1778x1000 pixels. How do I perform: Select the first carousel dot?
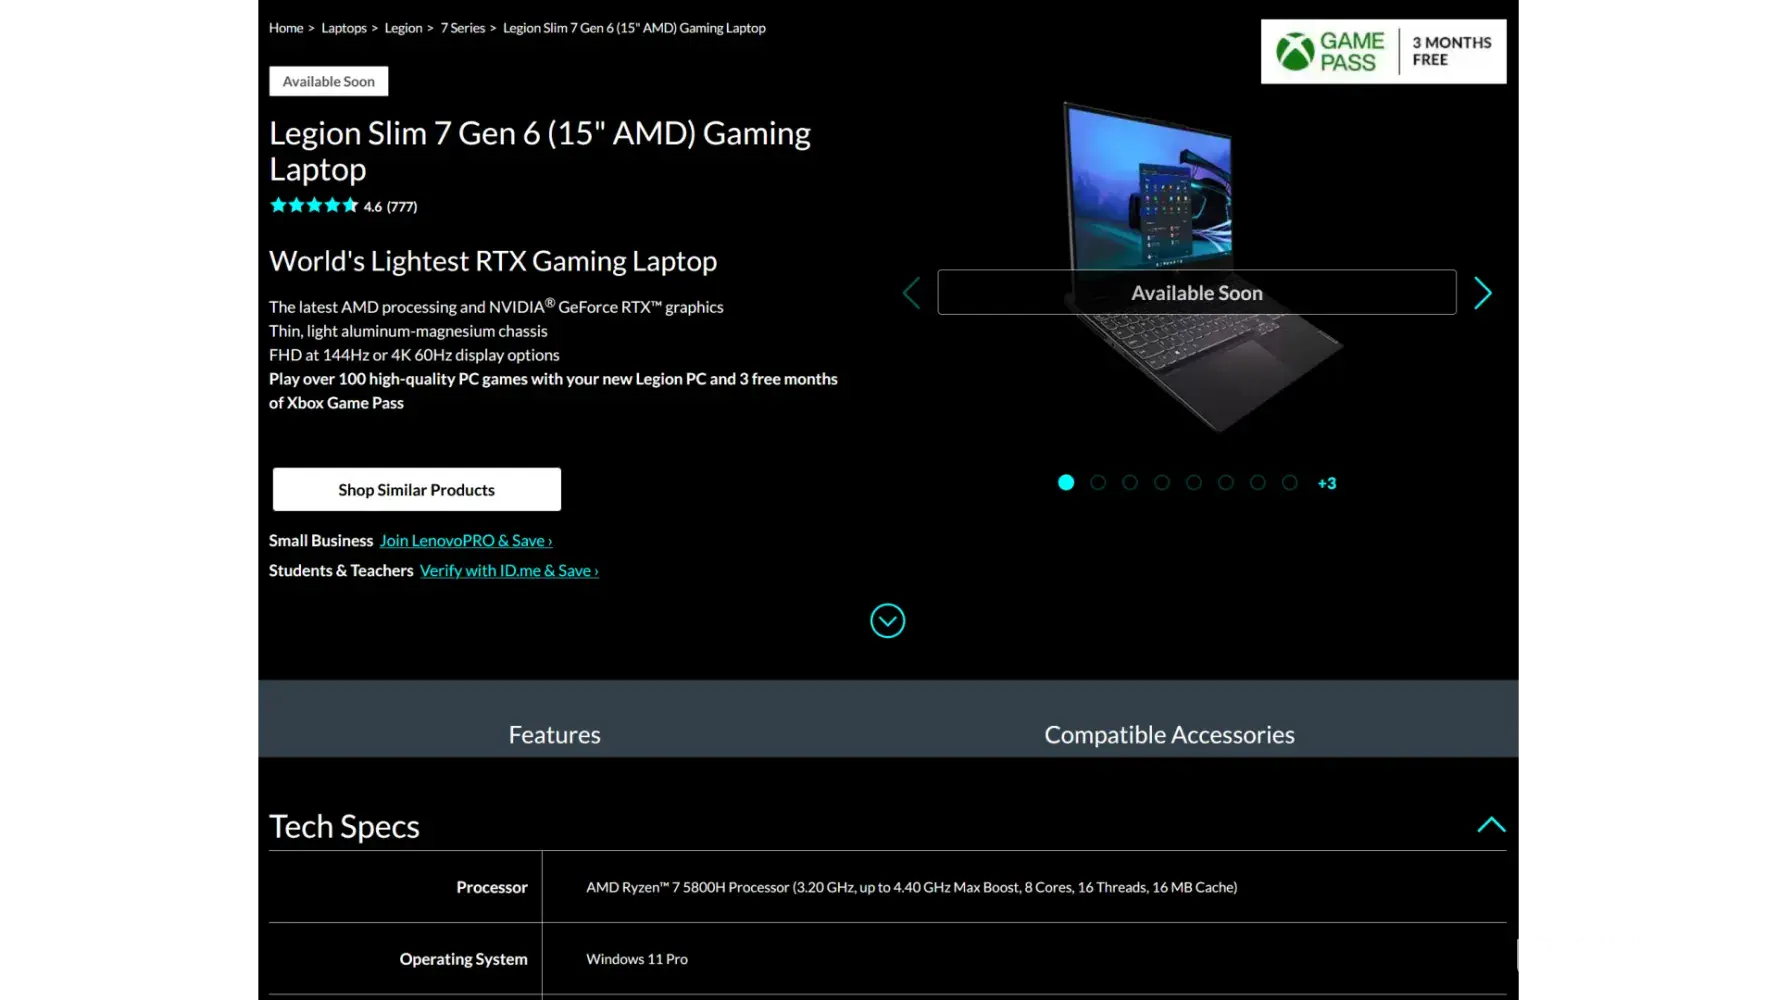click(x=1066, y=483)
